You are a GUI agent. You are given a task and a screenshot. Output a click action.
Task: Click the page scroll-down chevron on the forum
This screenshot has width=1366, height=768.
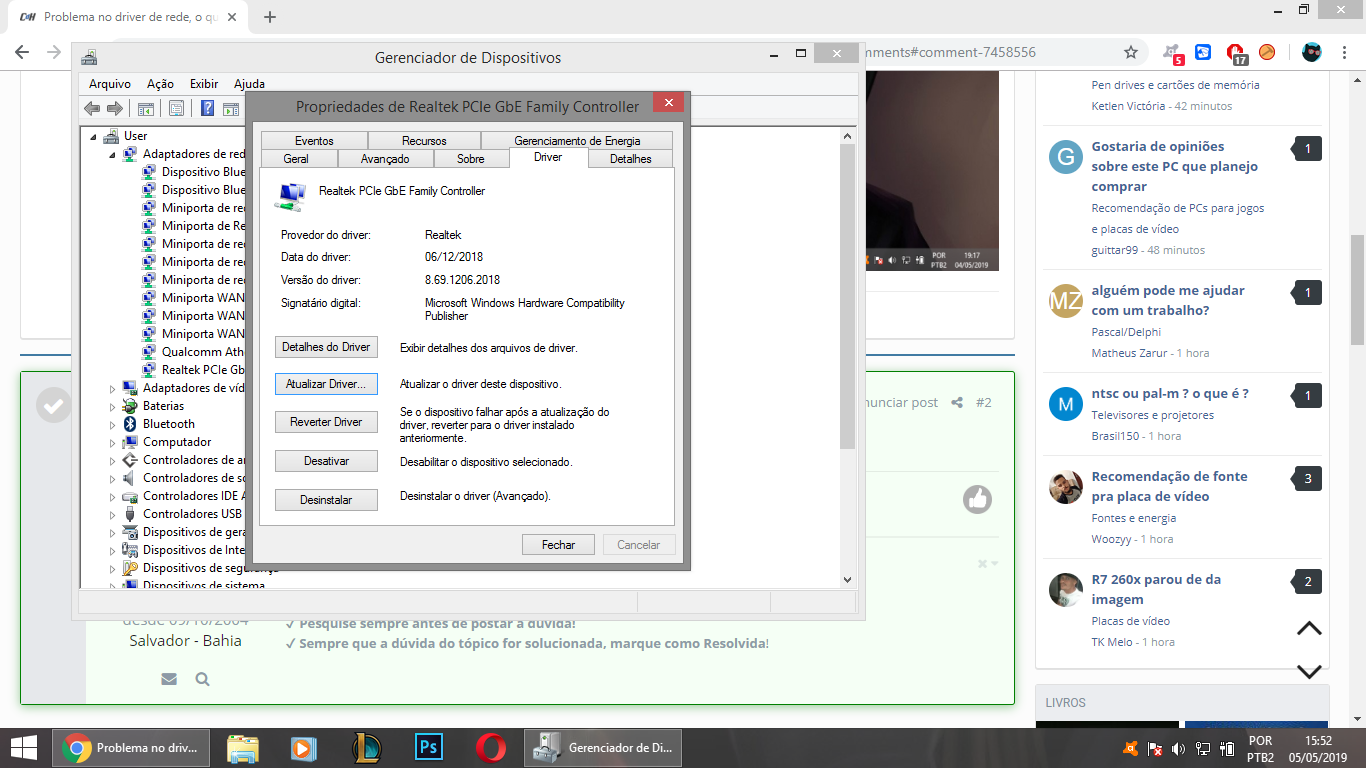[x=1309, y=671]
